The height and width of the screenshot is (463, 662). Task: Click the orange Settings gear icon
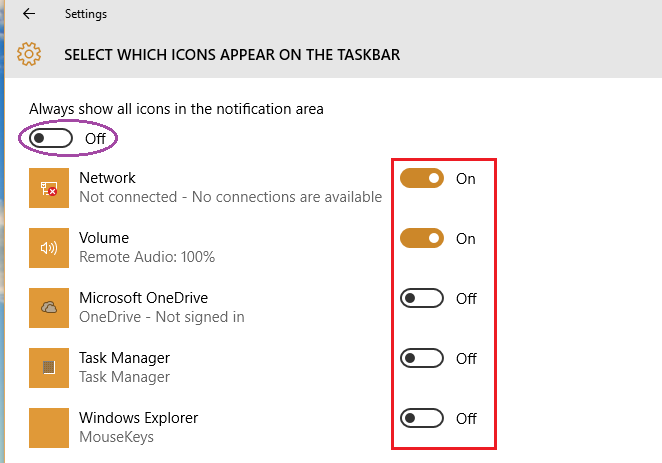(x=29, y=54)
